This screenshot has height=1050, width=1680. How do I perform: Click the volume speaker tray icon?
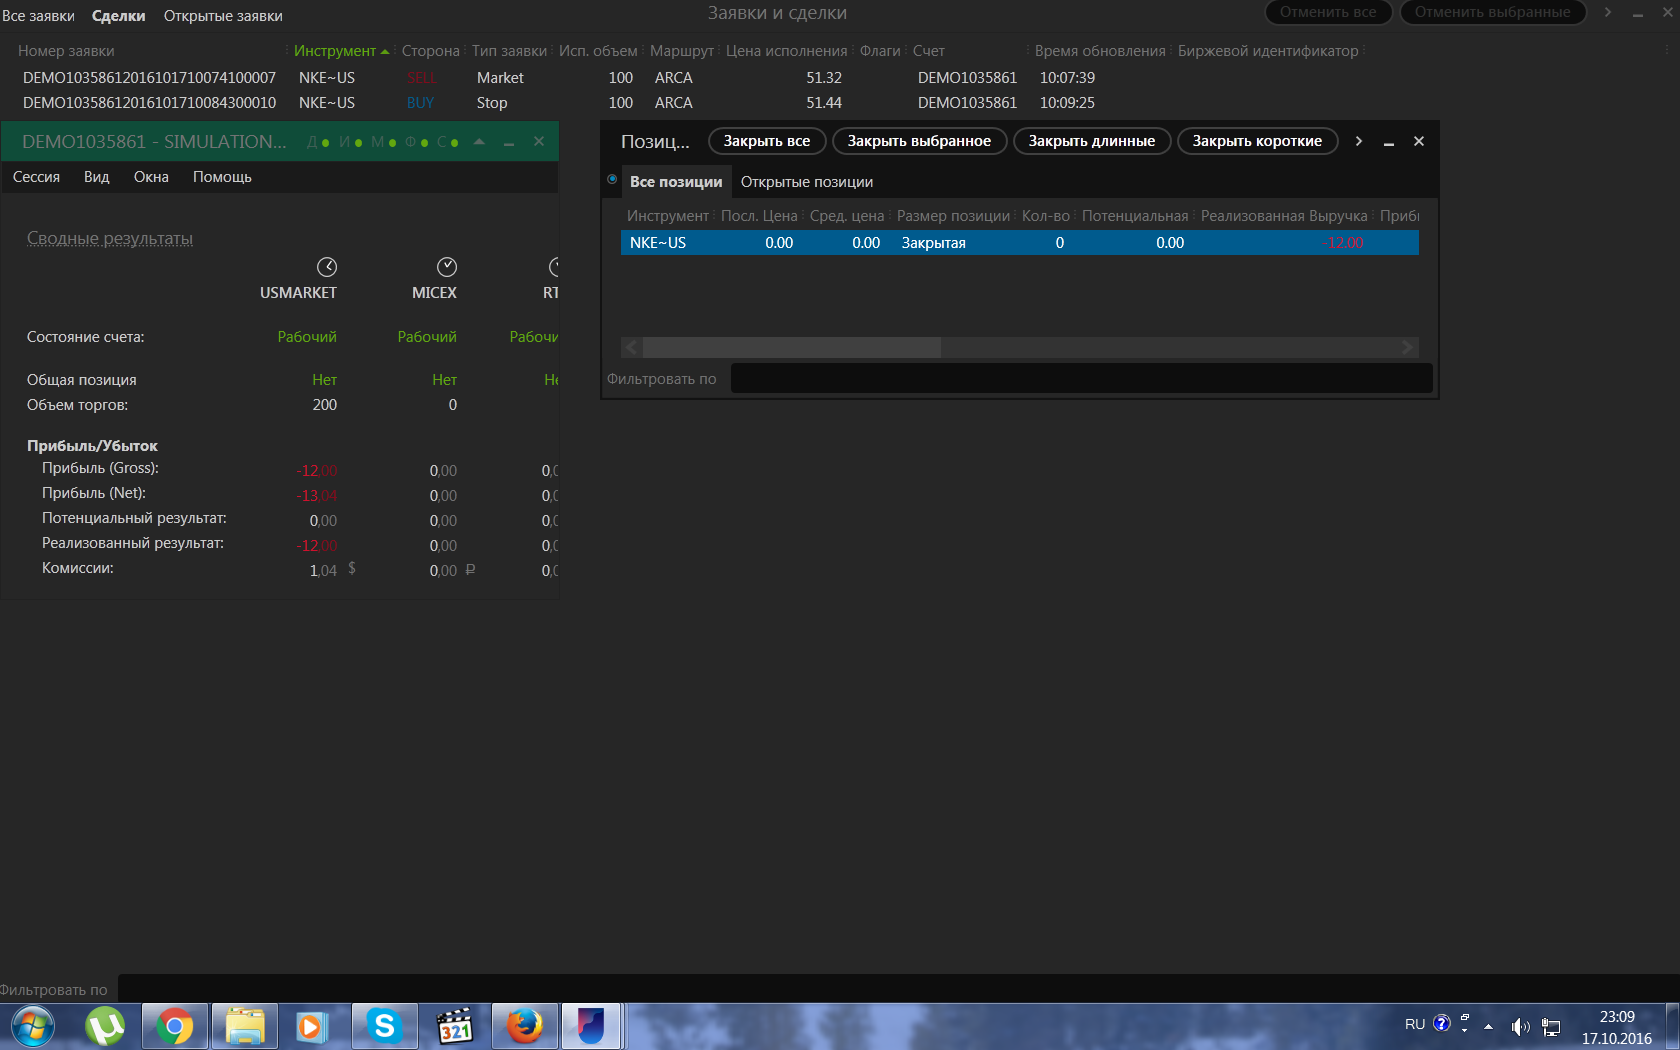[1519, 1026]
